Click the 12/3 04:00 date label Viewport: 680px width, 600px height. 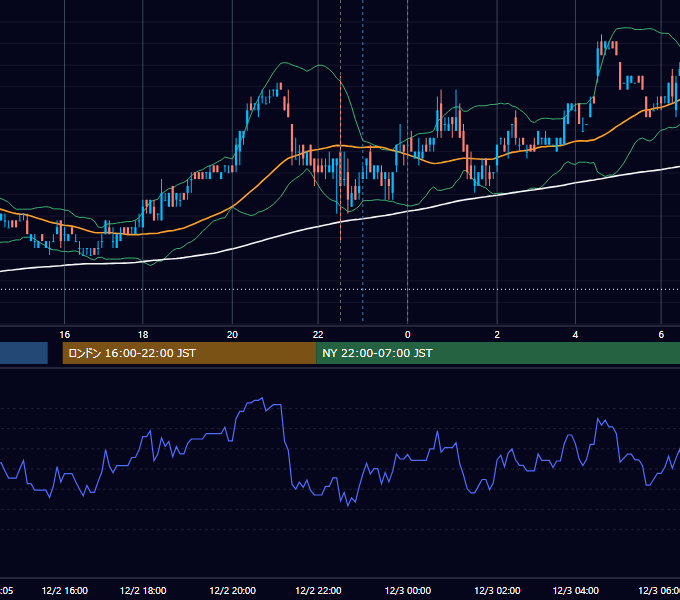click(x=575, y=590)
